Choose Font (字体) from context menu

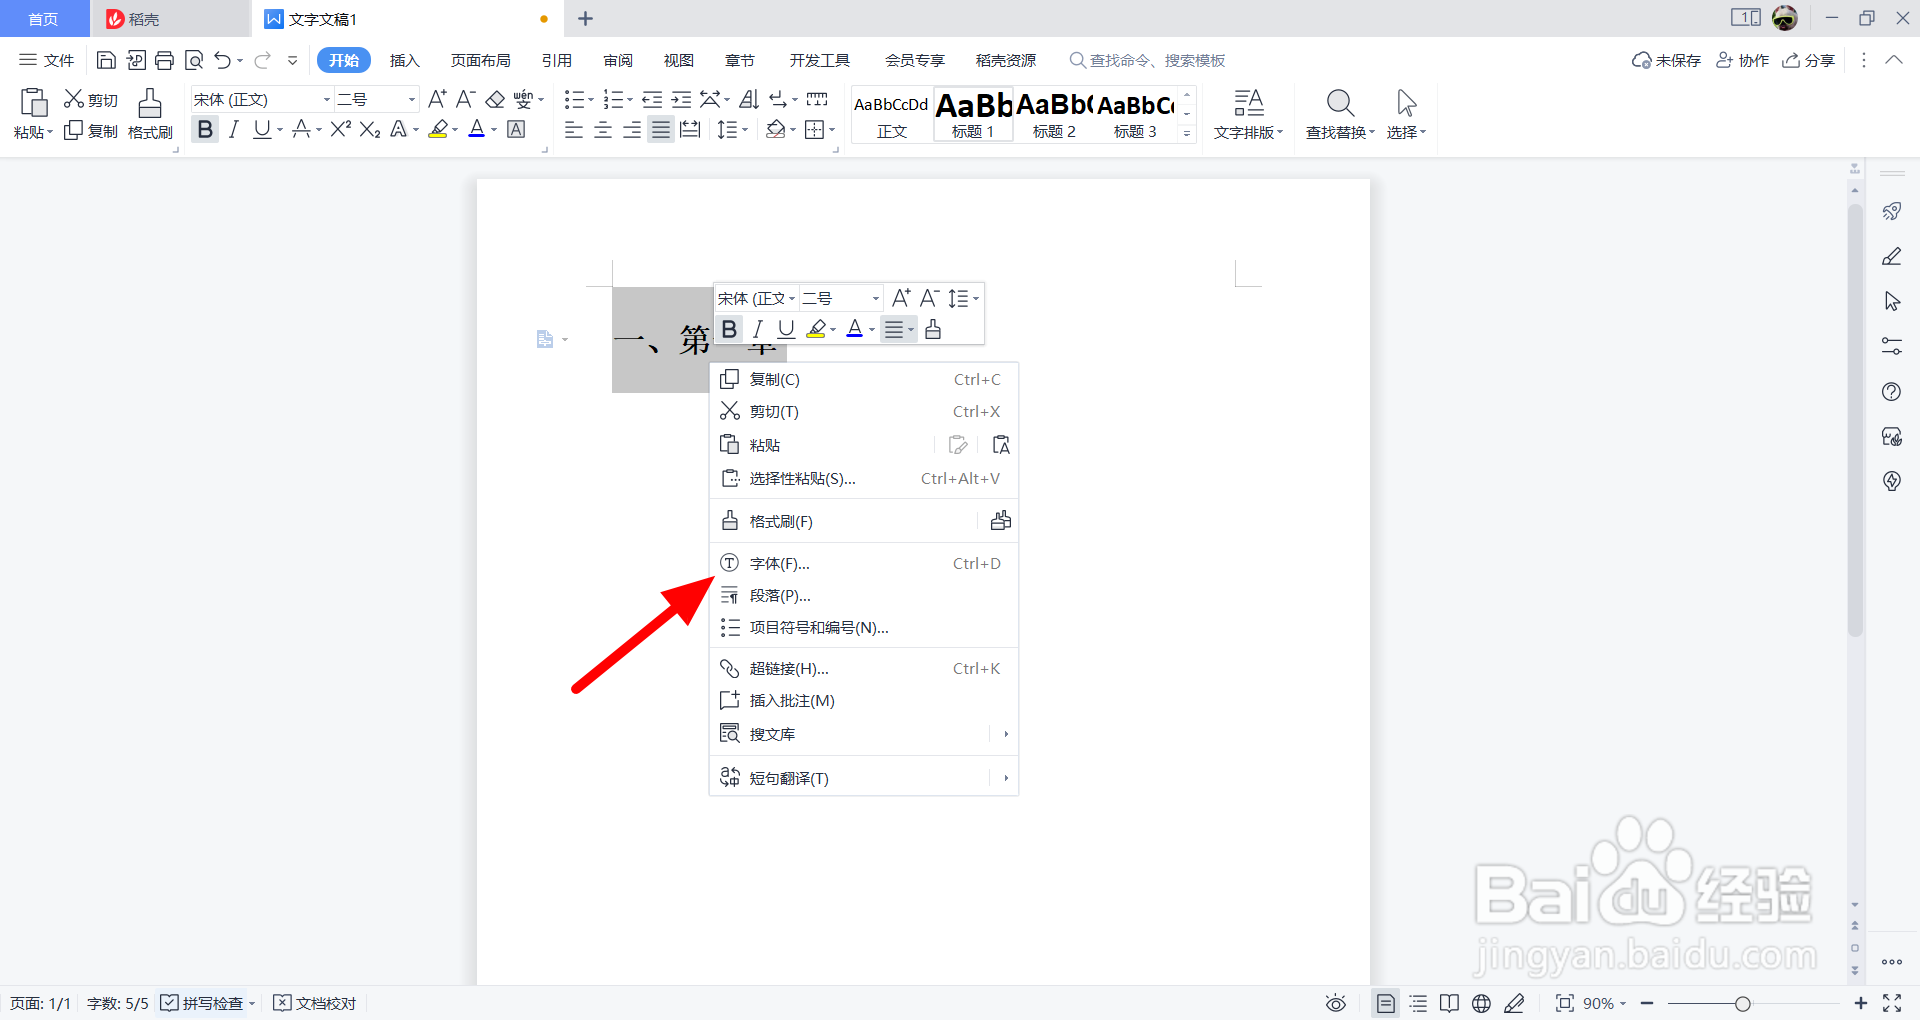click(x=864, y=563)
